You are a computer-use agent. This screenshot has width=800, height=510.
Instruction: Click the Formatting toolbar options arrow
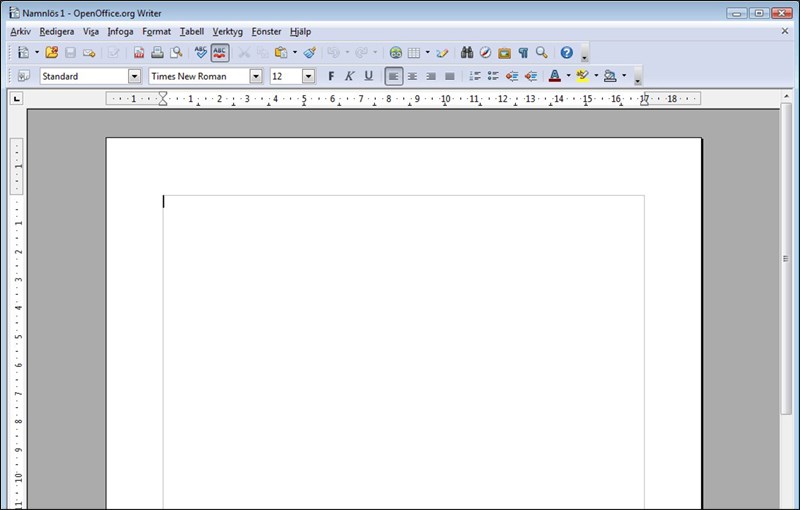coord(637,76)
